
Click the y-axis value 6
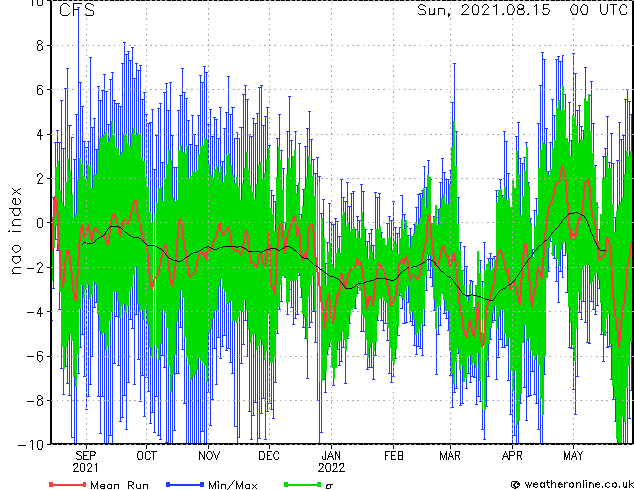click(x=40, y=90)
